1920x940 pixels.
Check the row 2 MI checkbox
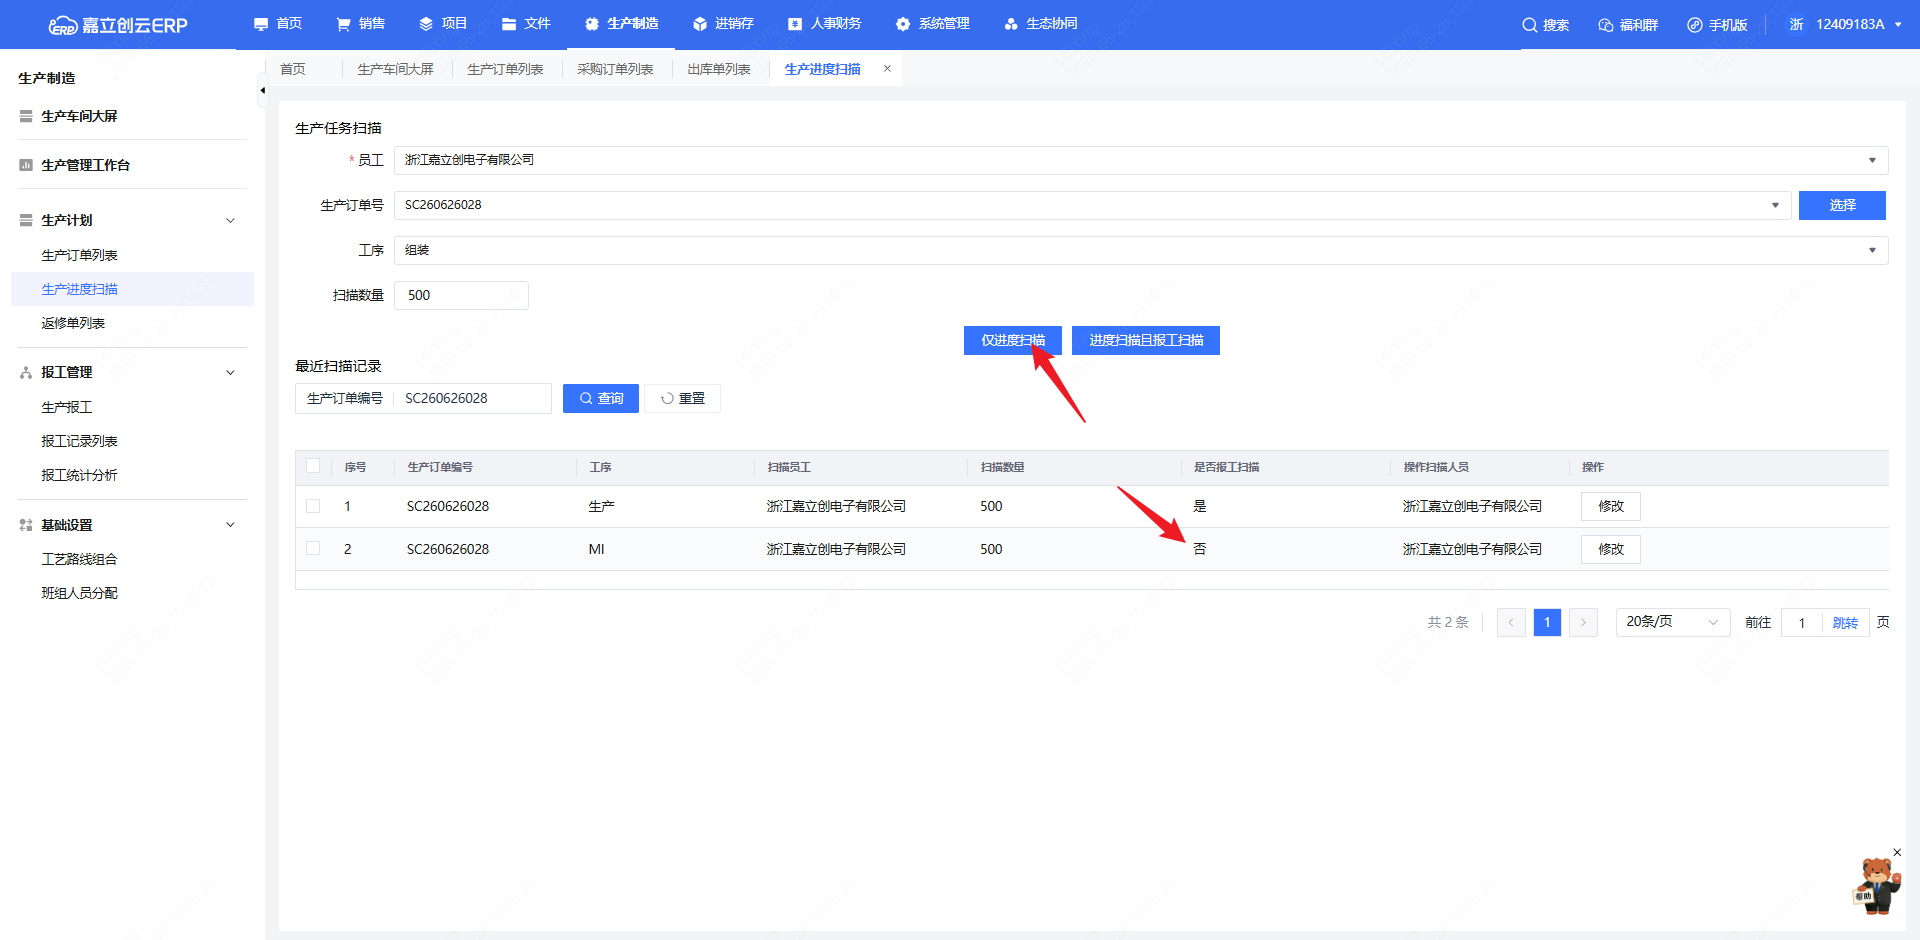(313, 548)
